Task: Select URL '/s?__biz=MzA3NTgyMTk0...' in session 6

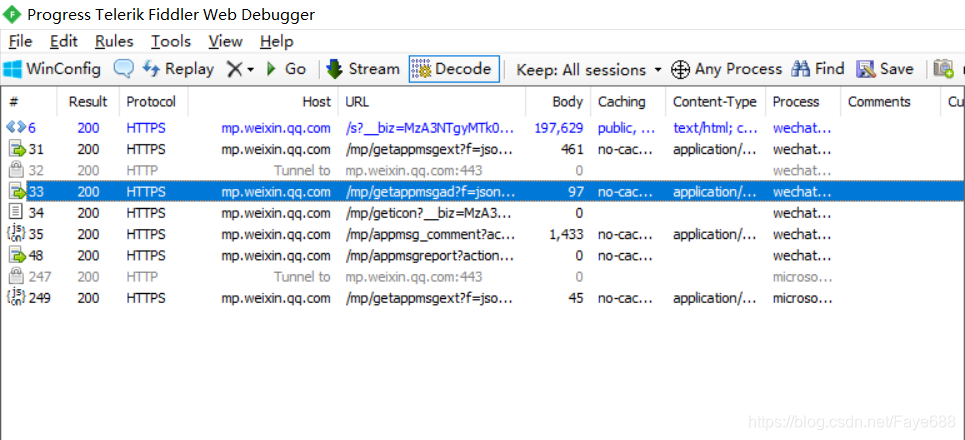Action: point(429,128)
